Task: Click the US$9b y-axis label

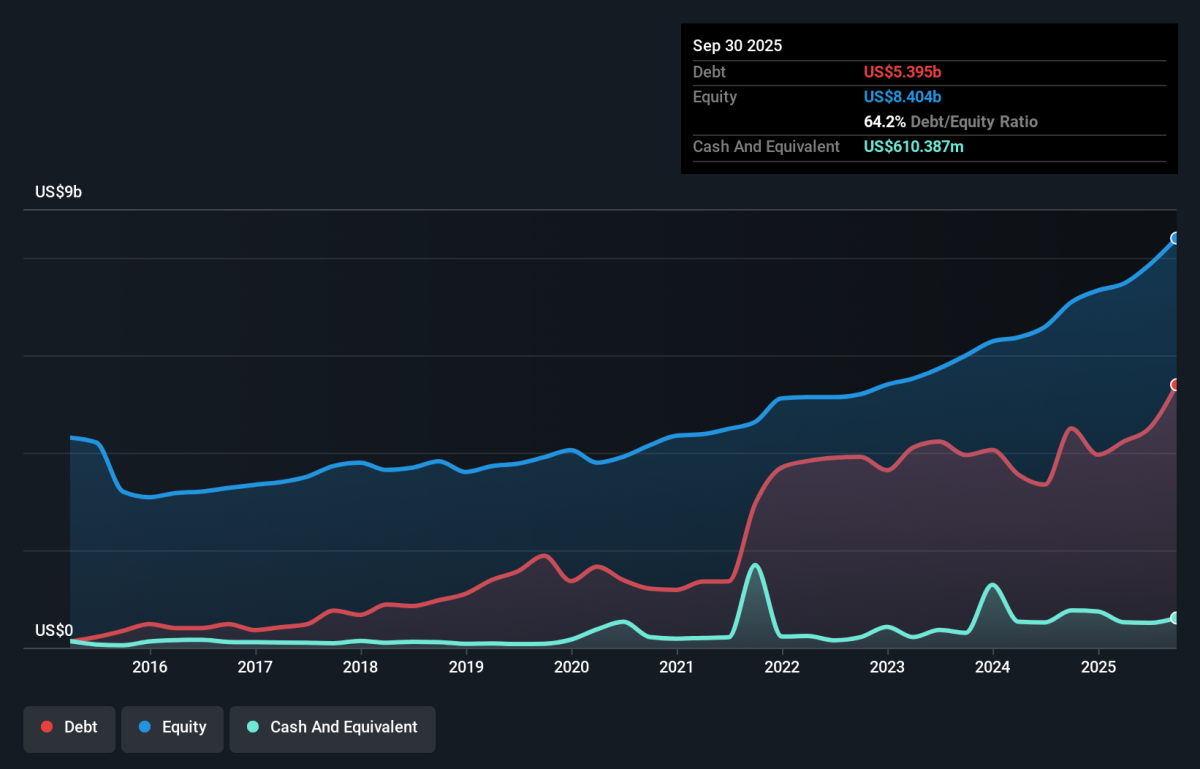Action: [58, 192]
